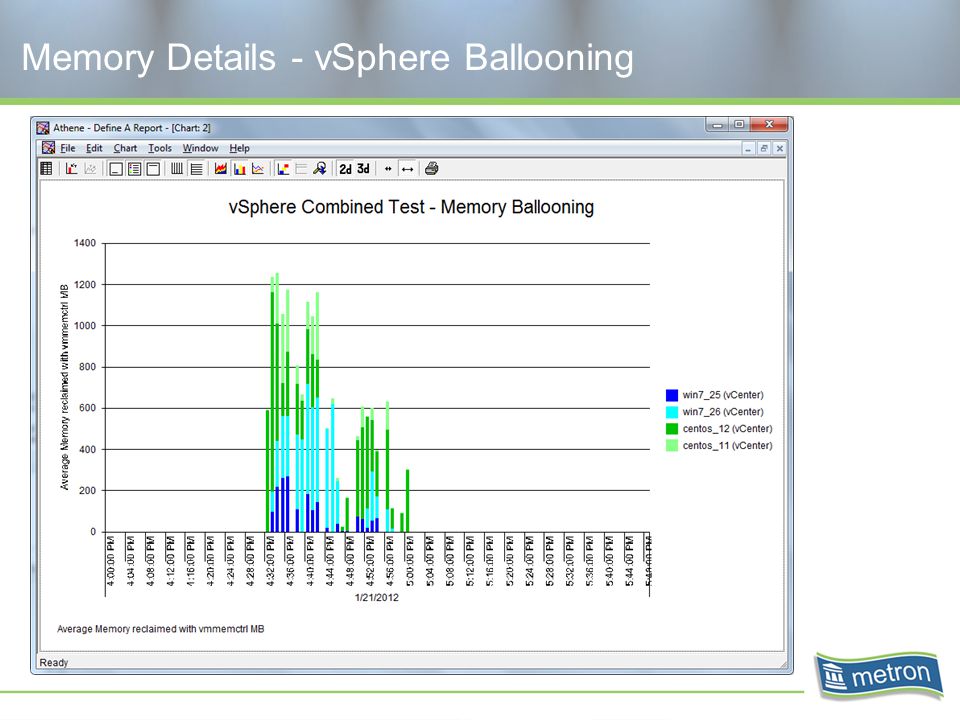Minimize the Athene application window

tap(717, 125)
